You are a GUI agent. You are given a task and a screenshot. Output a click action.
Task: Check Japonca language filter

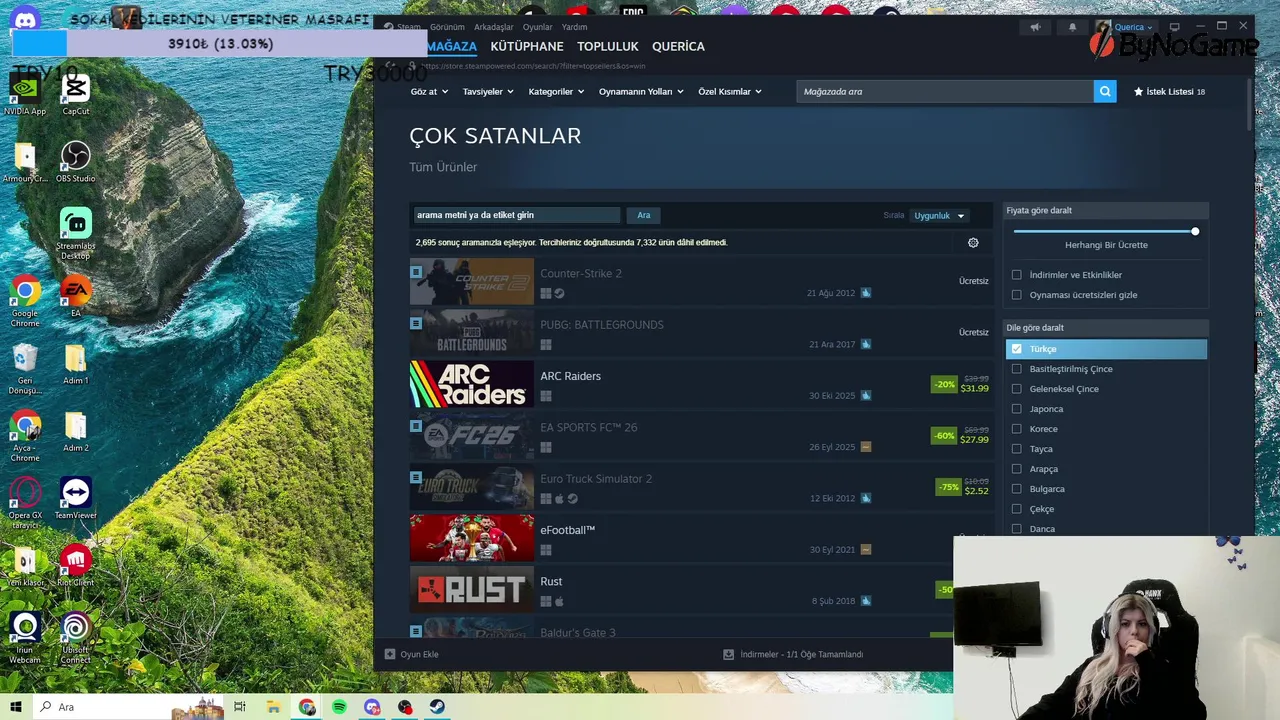point(1017,408)
